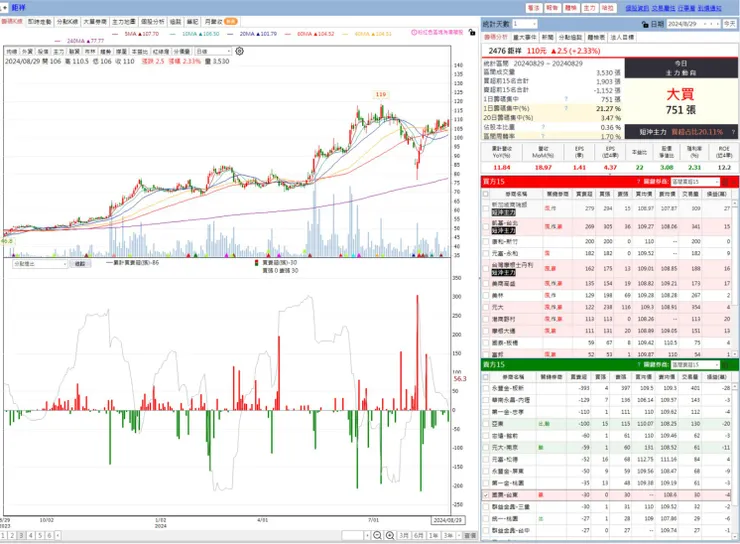Expand dropdown arrow after 3年 button
Screen dimensions: 740x544
(x=458, y=536)
